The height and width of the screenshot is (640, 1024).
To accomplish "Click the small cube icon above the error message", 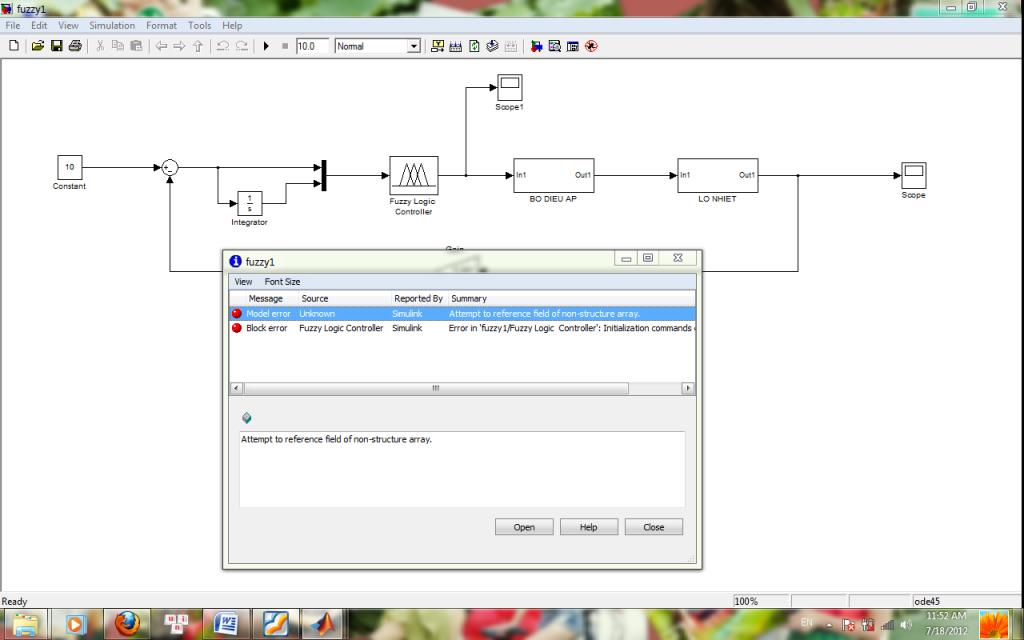I will pos(247,418).
